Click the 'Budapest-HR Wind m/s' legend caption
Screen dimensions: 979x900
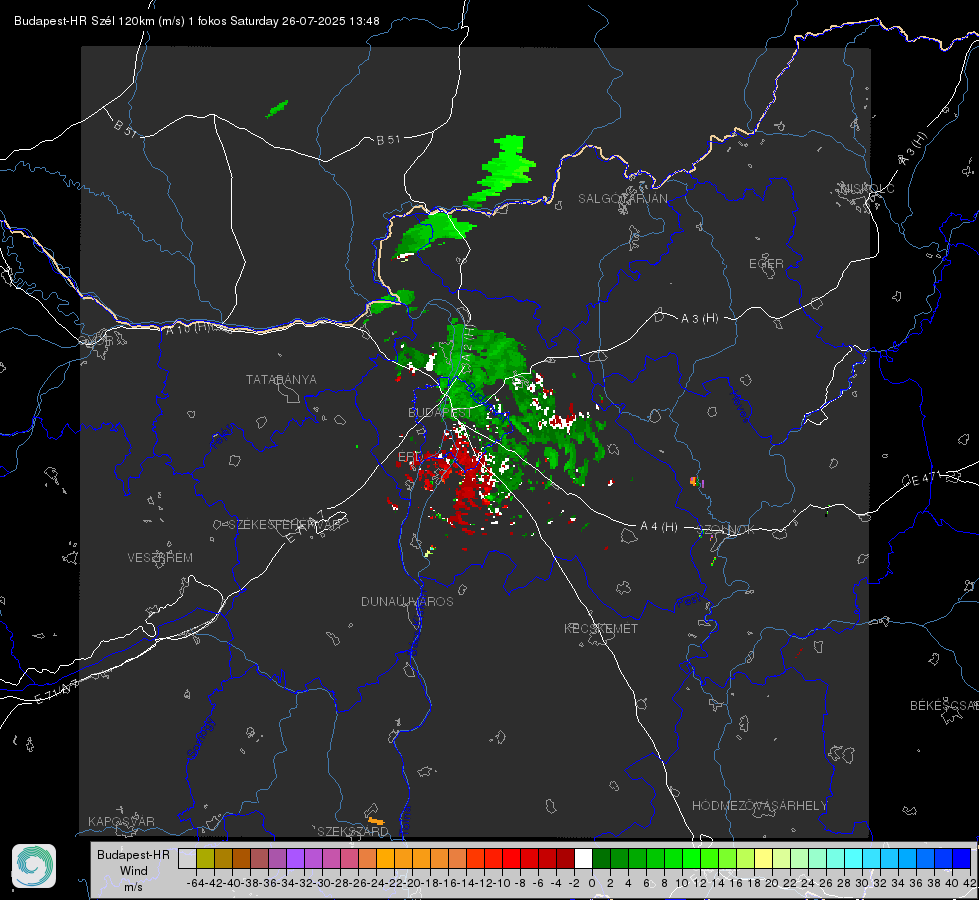tap(134, 871)
